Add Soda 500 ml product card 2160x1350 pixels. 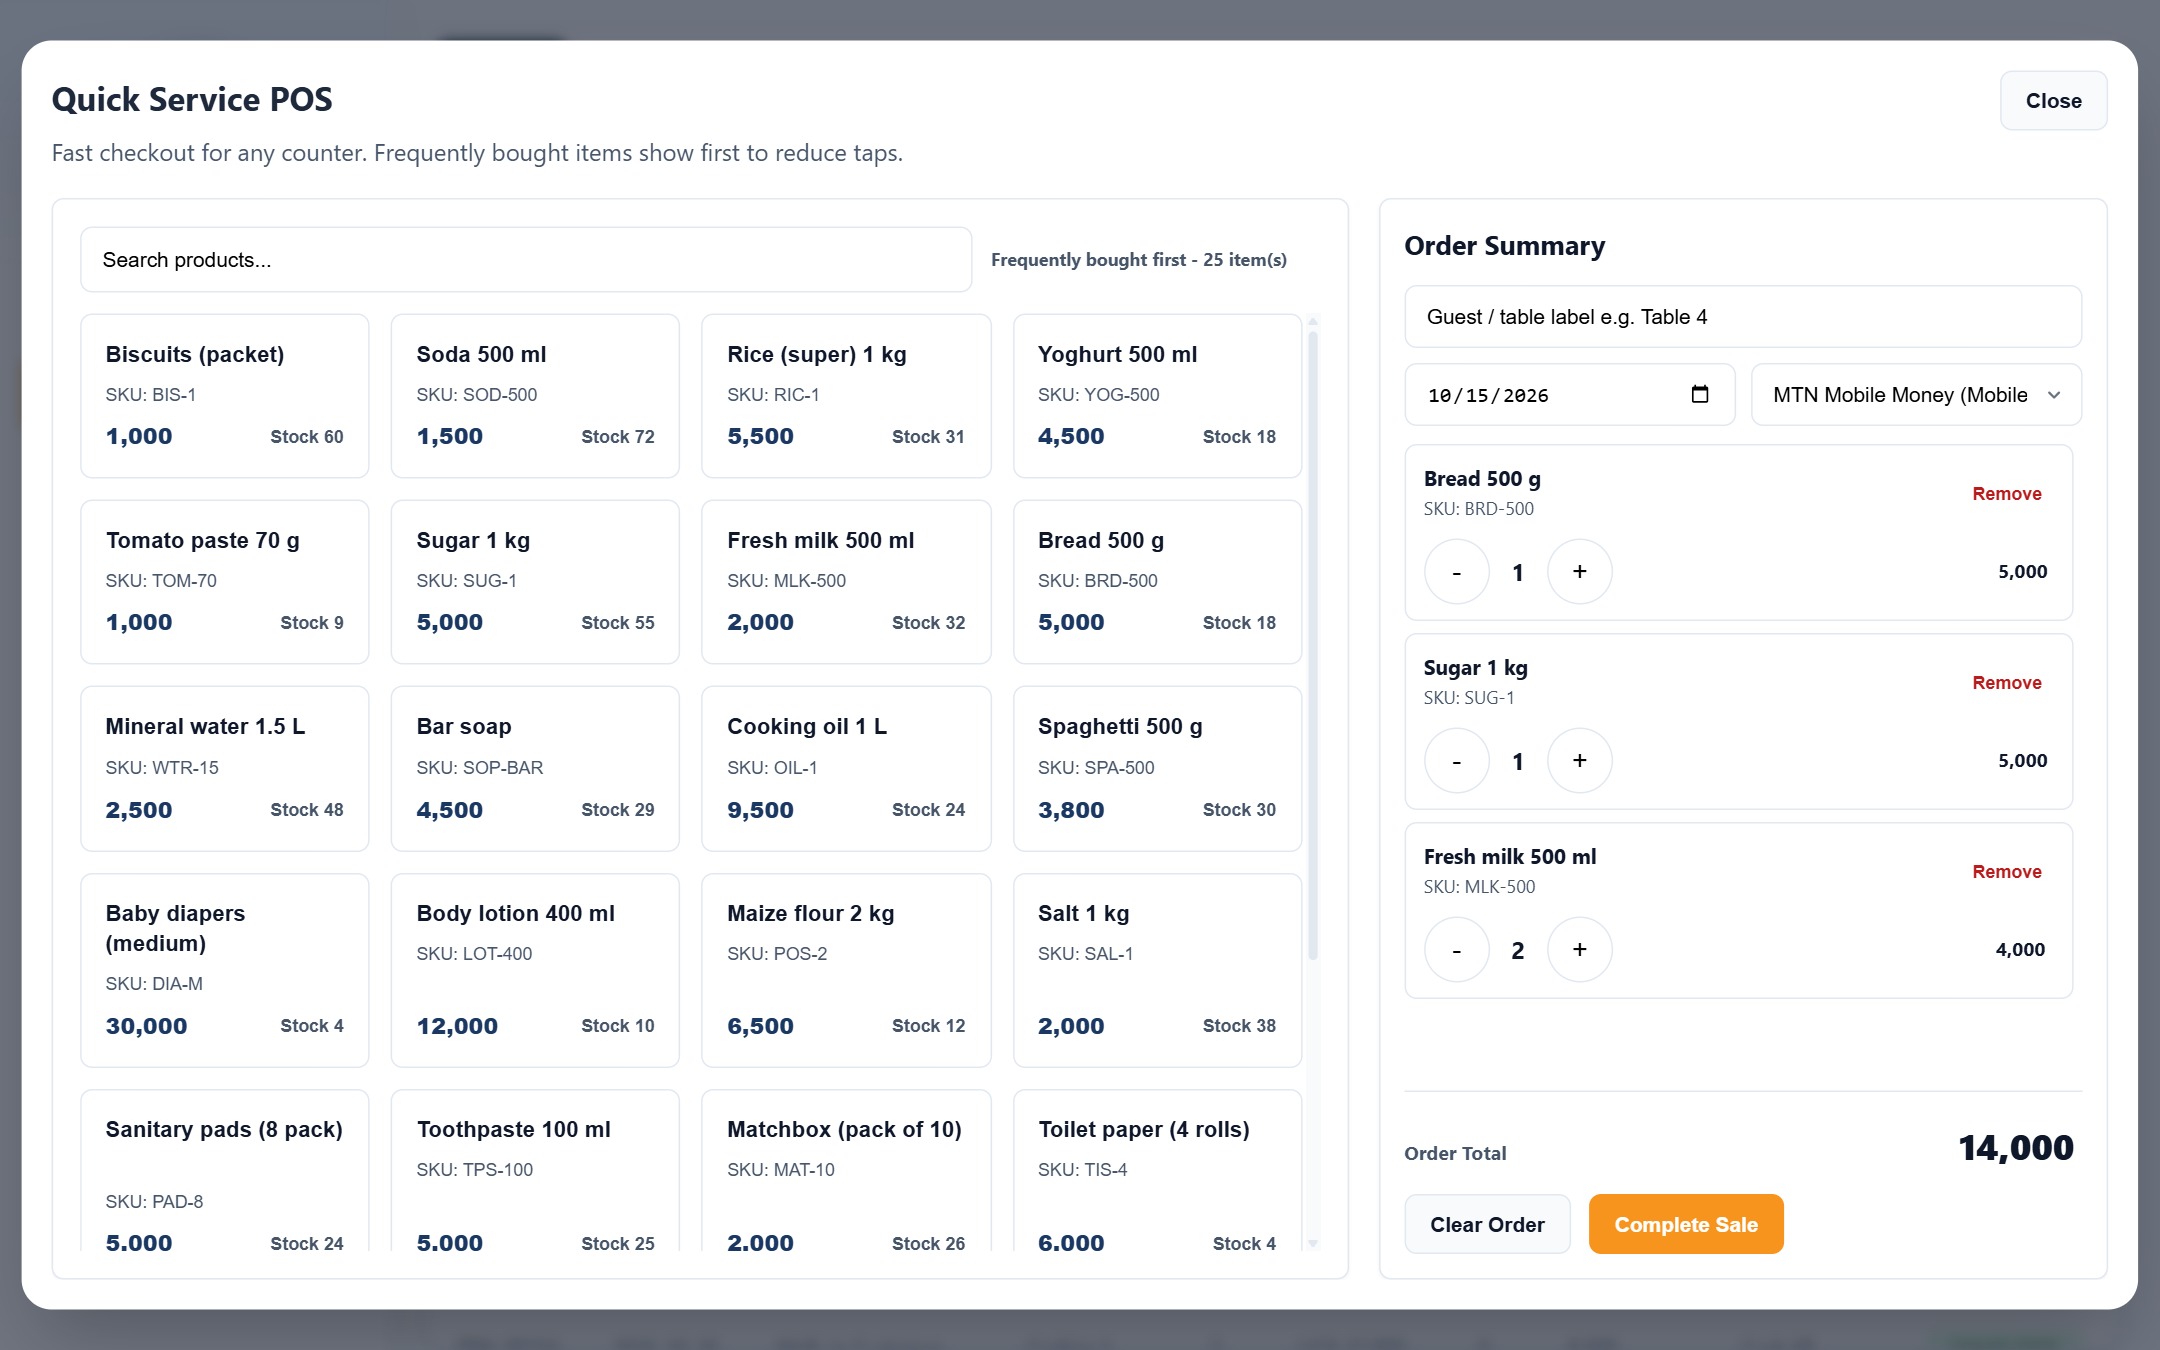(x=535, y=396)
